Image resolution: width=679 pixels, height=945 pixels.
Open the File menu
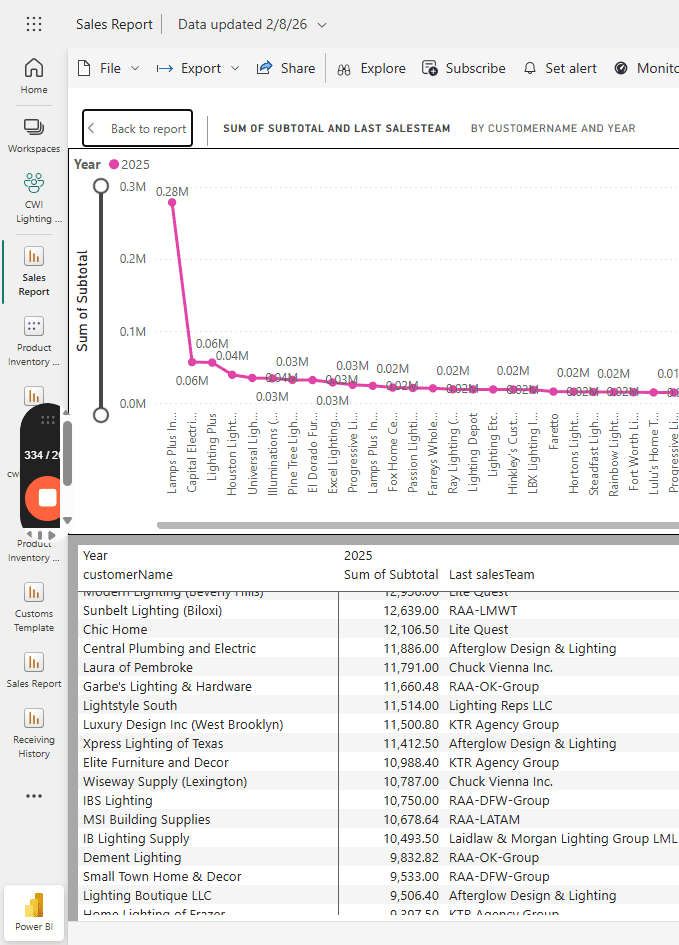click(109, 69)
